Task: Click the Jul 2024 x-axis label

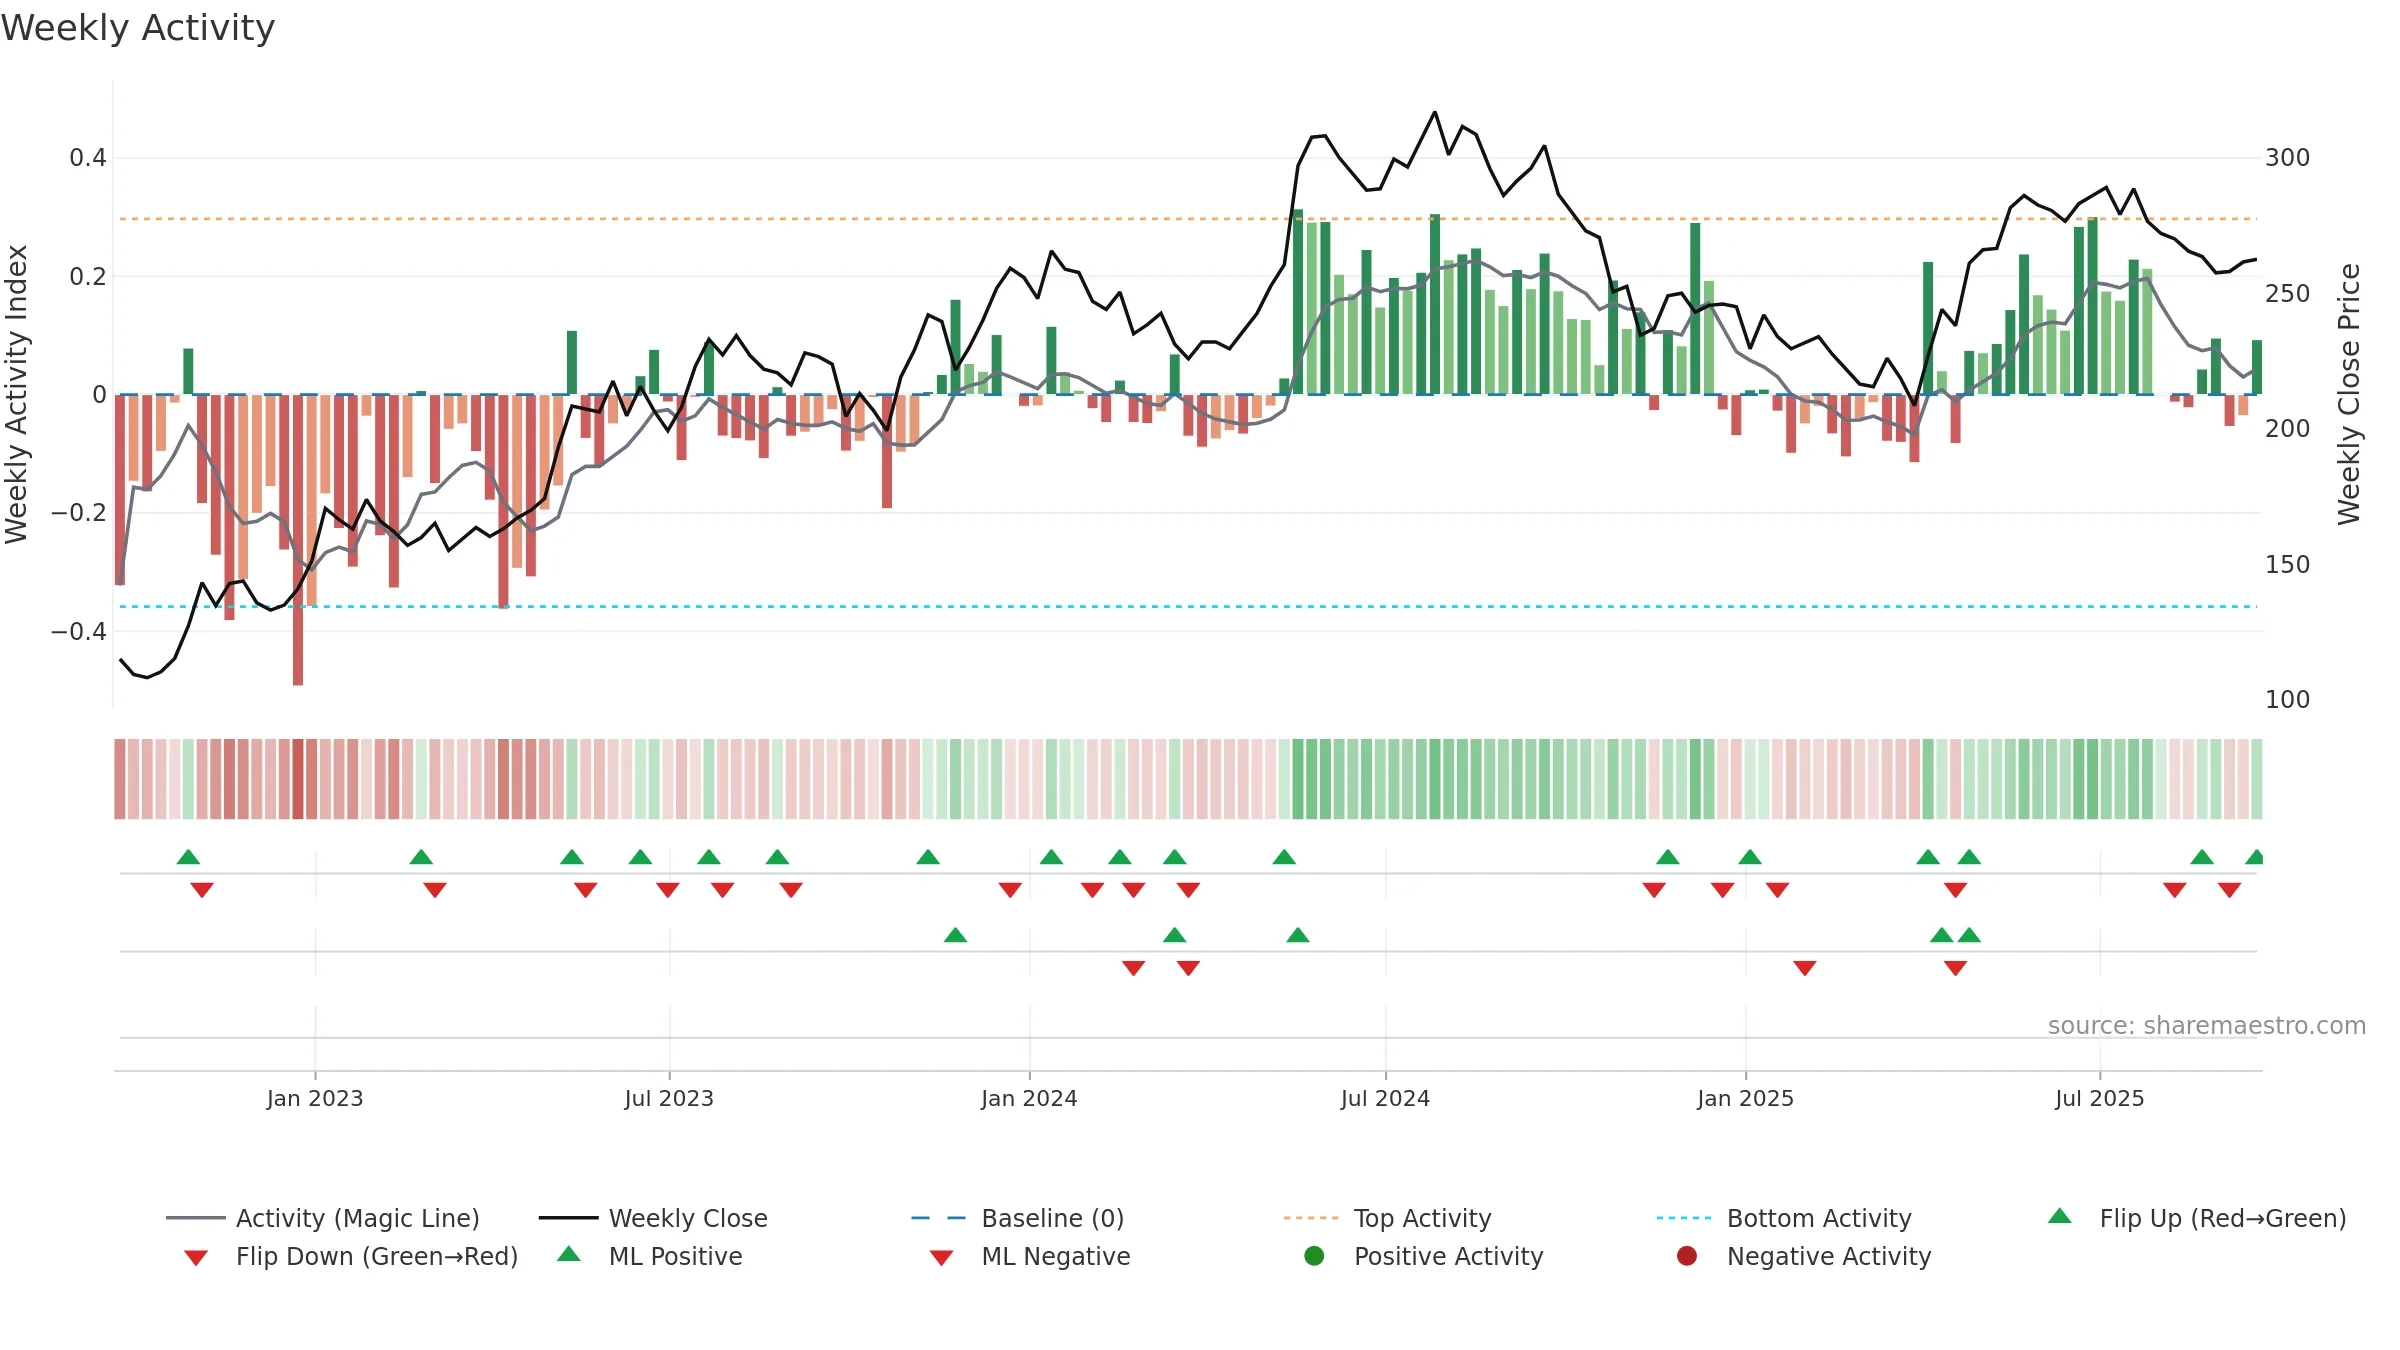Action: tap(1385, 1099)
